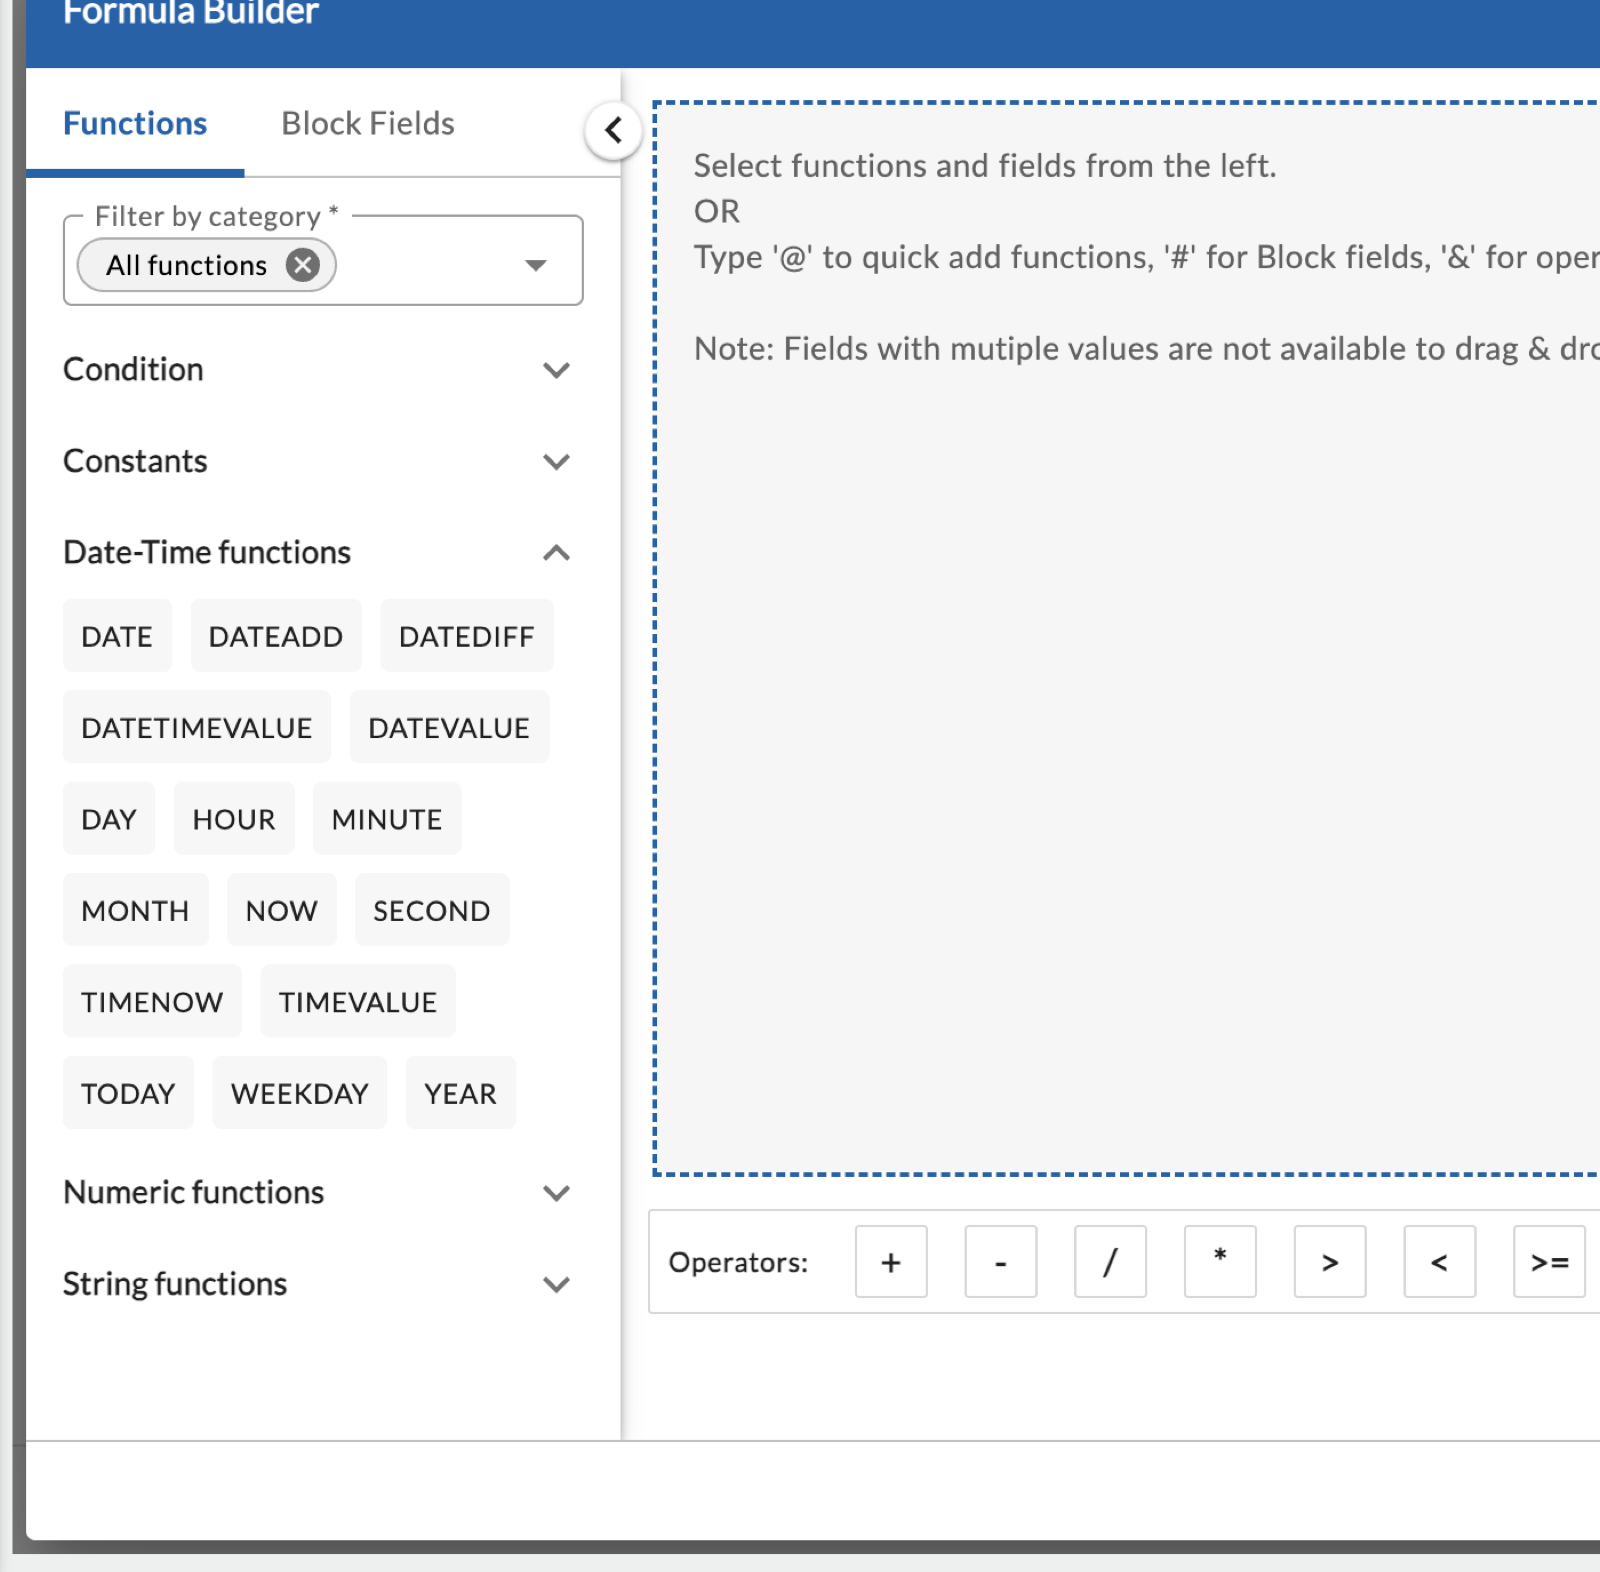Add the WEEKDAY function
The width and height of the screenshot is (1600, 1572).
tap(300, 1094)
